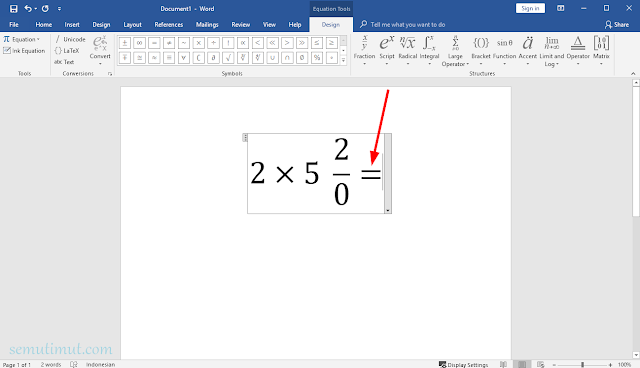640x368 pixels.
Task: Insert the greater-than-or-equal symbol
Action: pyautogui.click(x=331, y=42)
